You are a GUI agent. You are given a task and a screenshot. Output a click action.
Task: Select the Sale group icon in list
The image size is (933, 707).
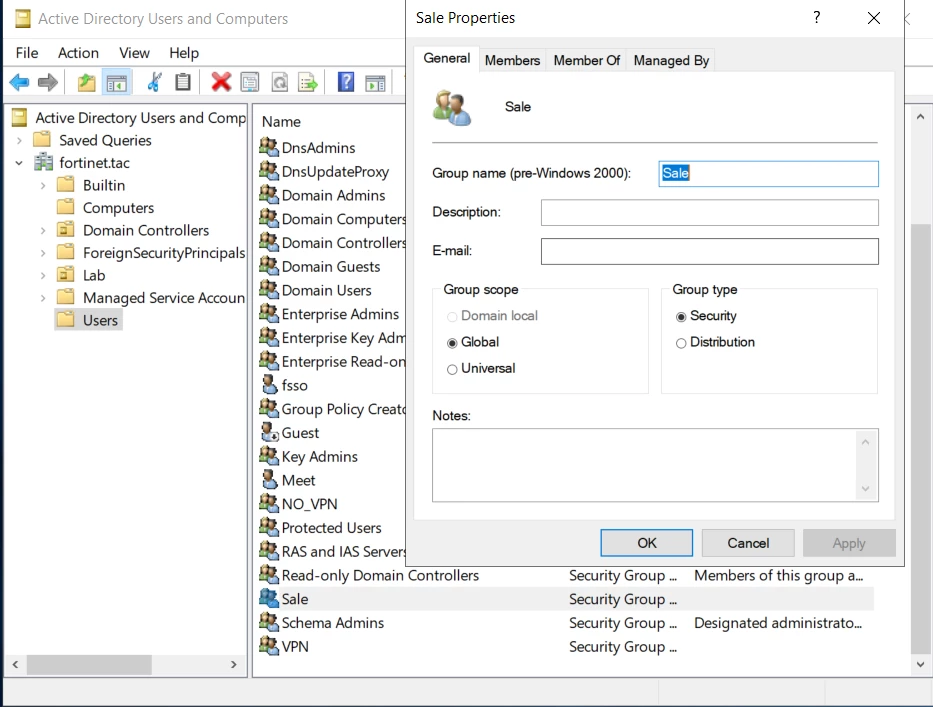[269, 598]
